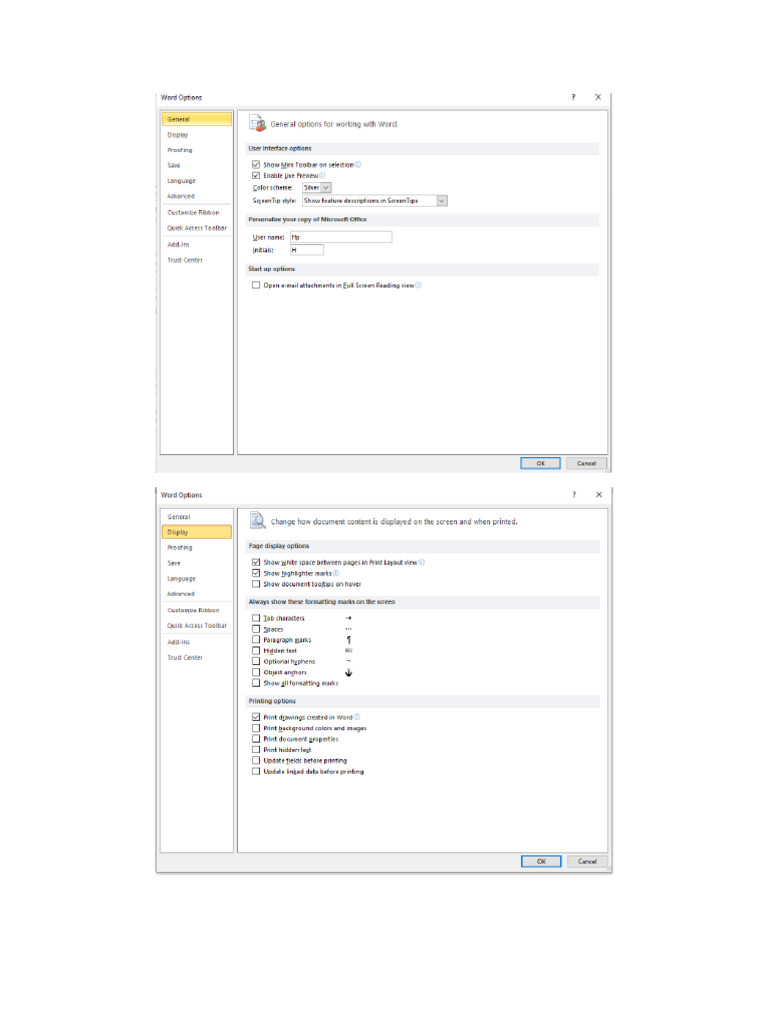The width and height of the screenshot is (768, 1024).
Task: Click info icon next to Show highlighter marks
Action: [336, 573]
